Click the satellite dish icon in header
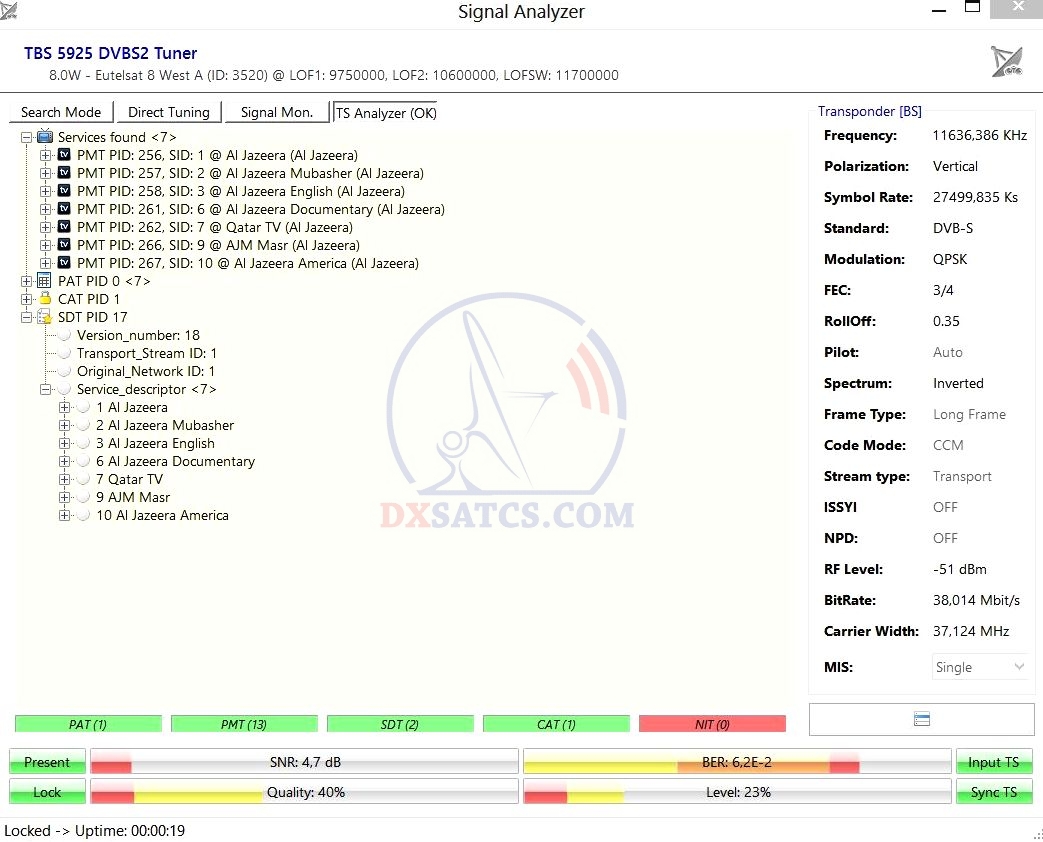Image resolution: width=1043 pixels, height=842 pixels. 1006,61
